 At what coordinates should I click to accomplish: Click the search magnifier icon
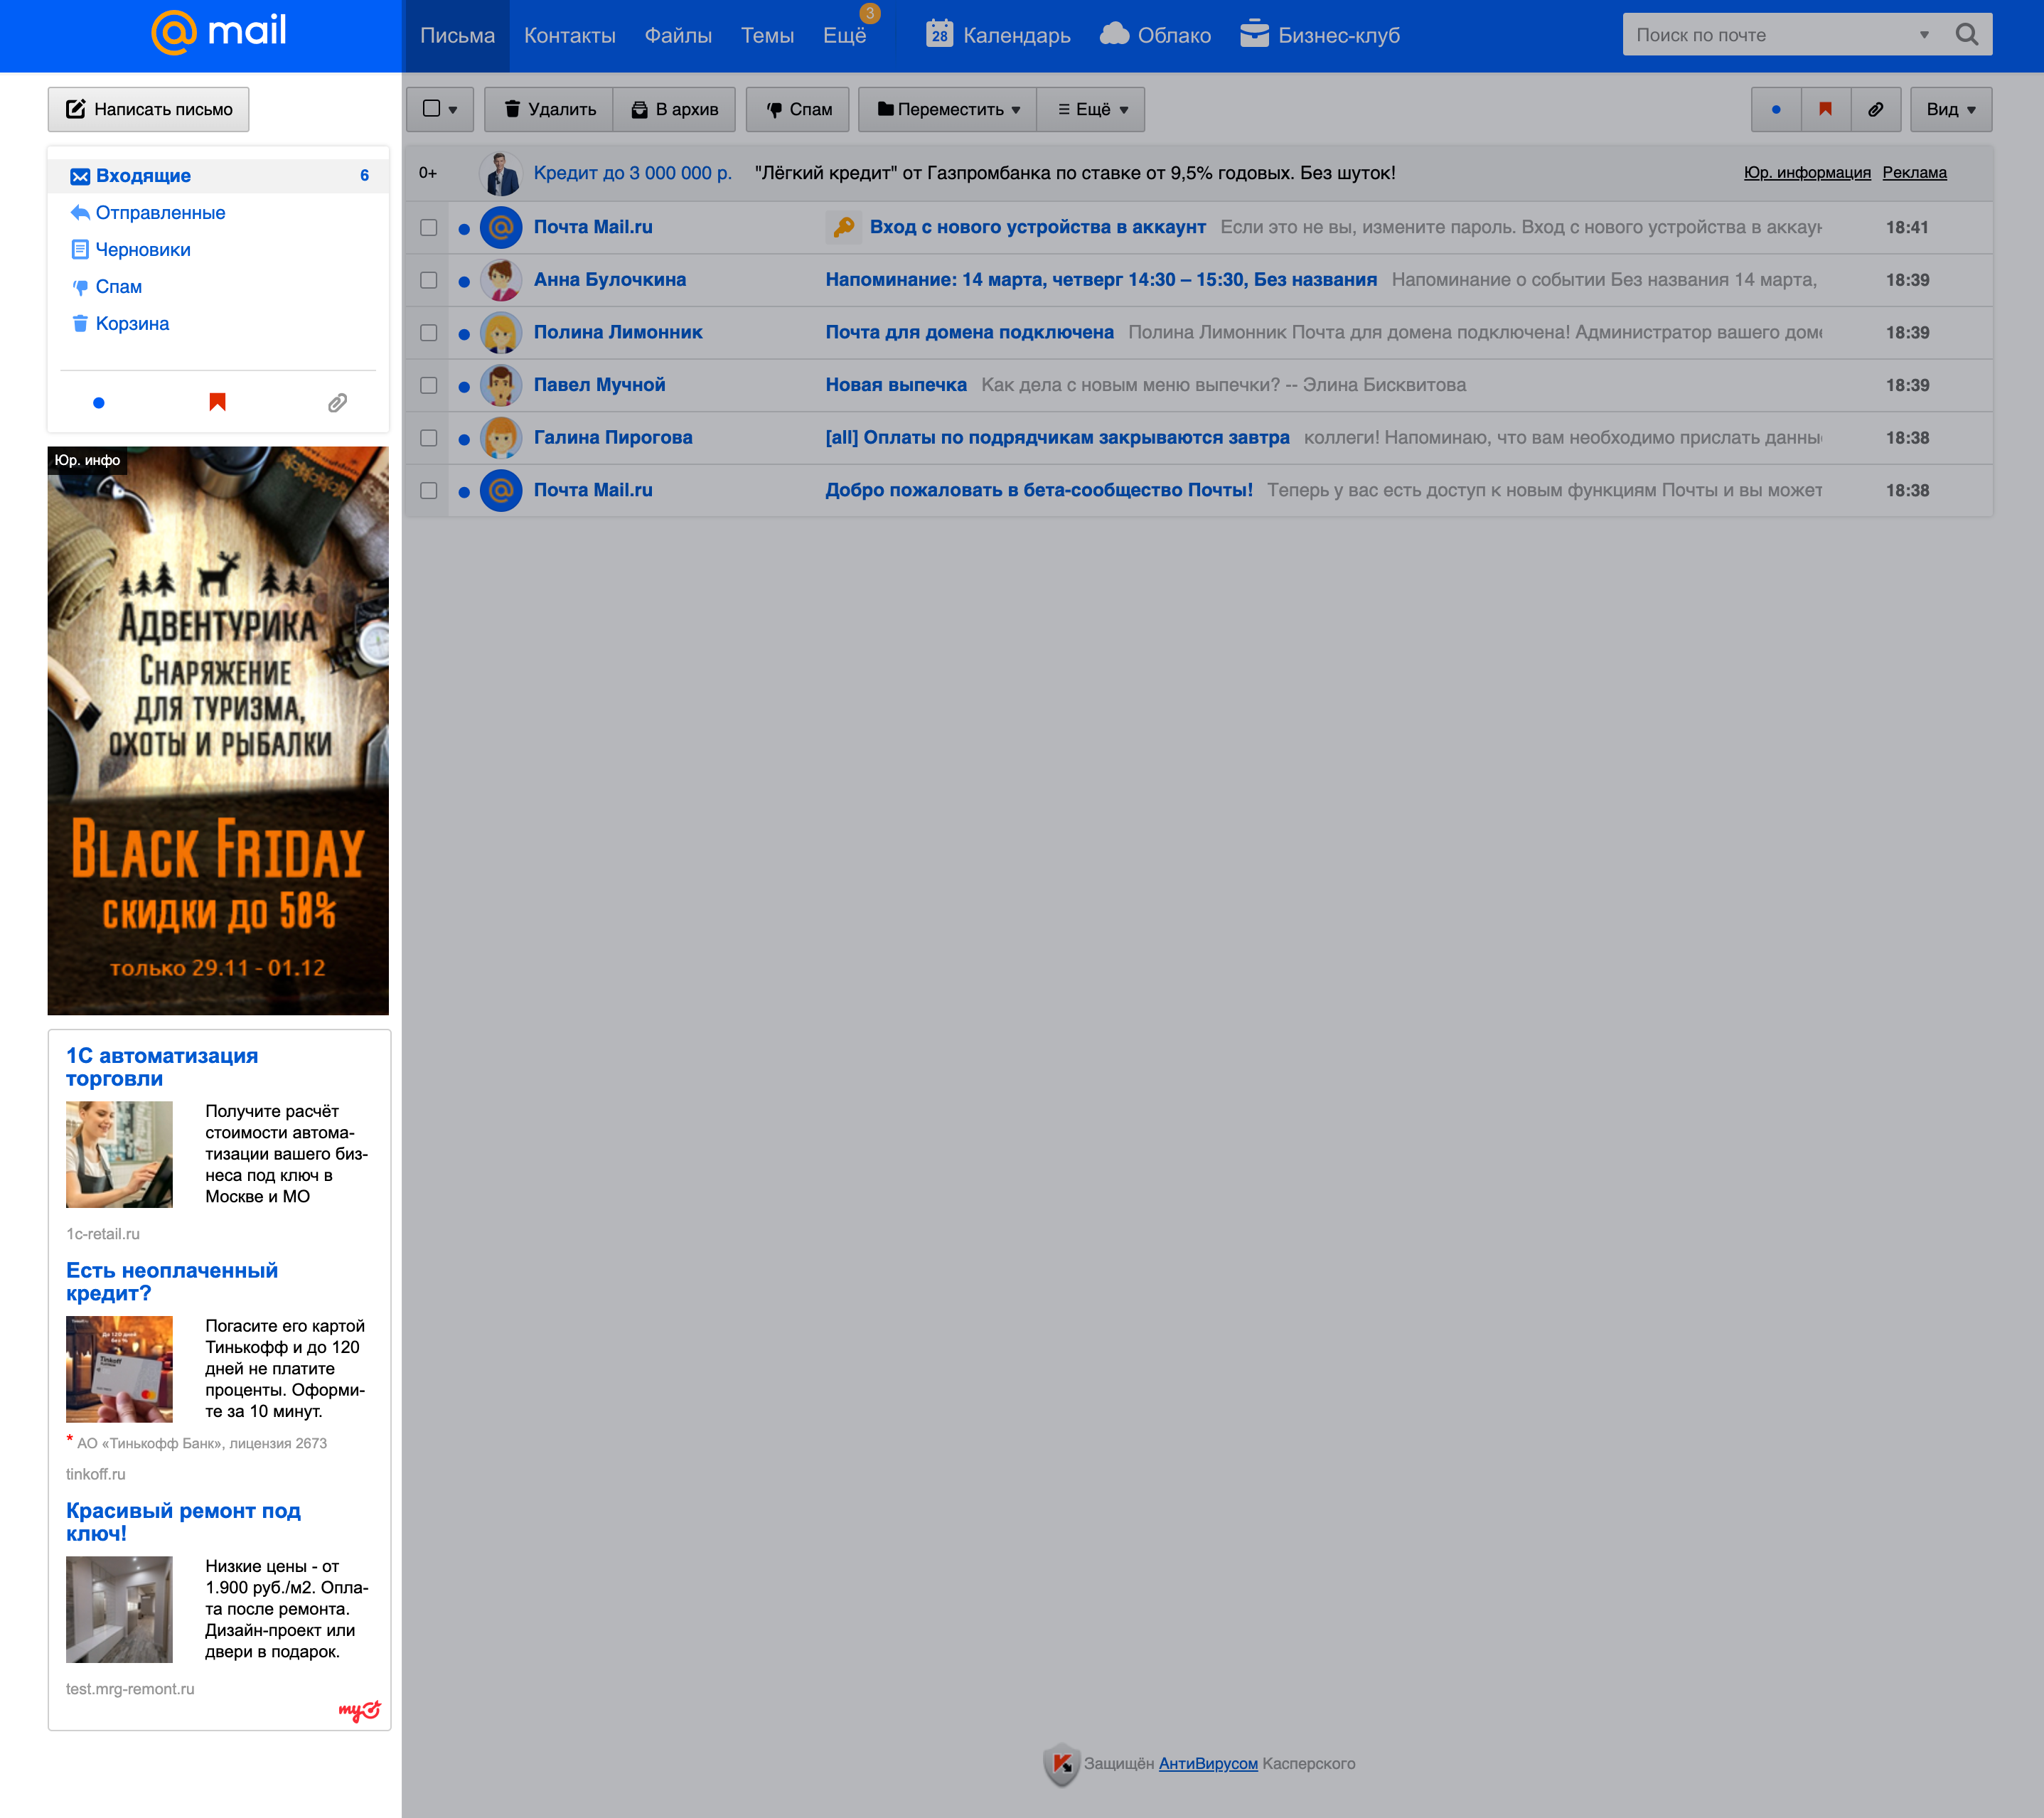(1966, 35)
